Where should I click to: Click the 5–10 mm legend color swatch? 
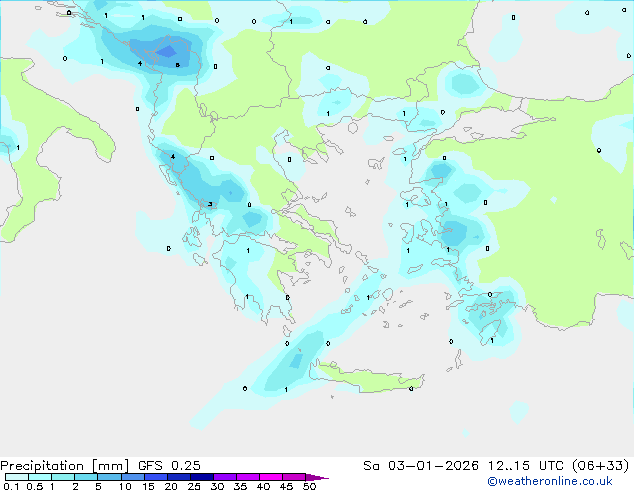tap(109, 477)
